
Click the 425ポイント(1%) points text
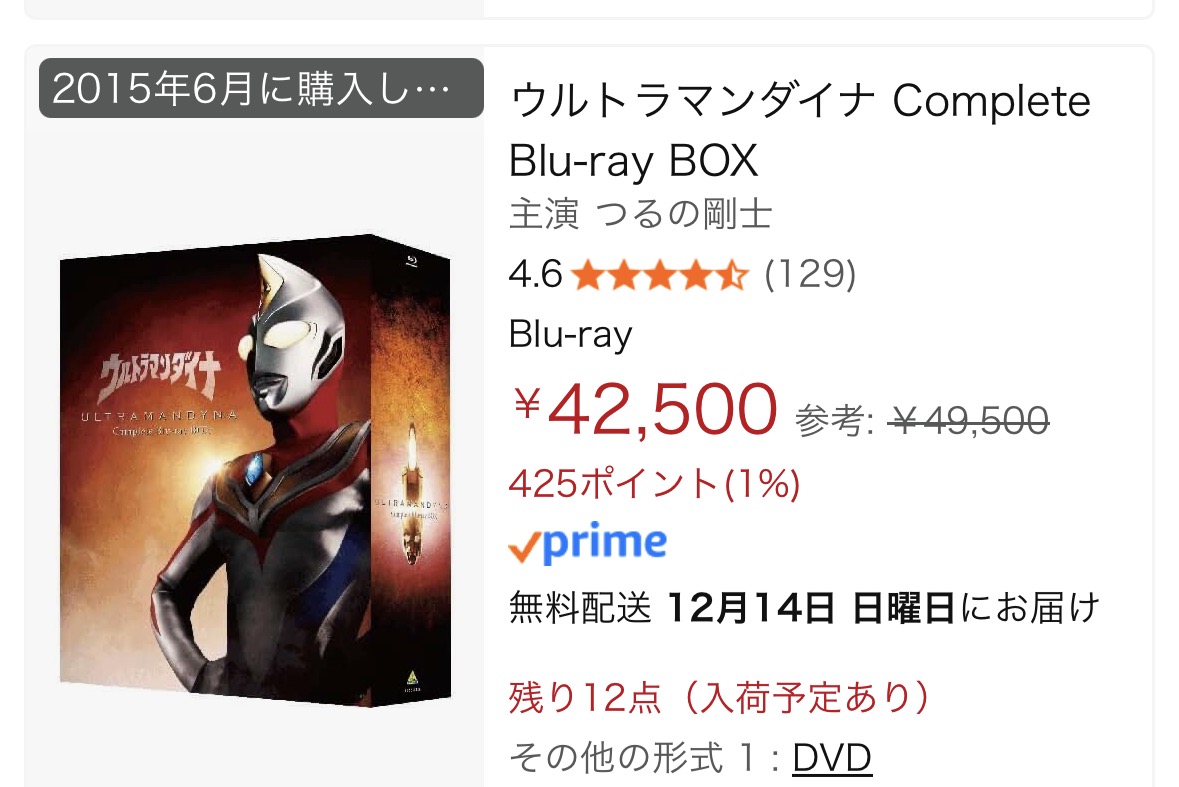pos(654,483)
